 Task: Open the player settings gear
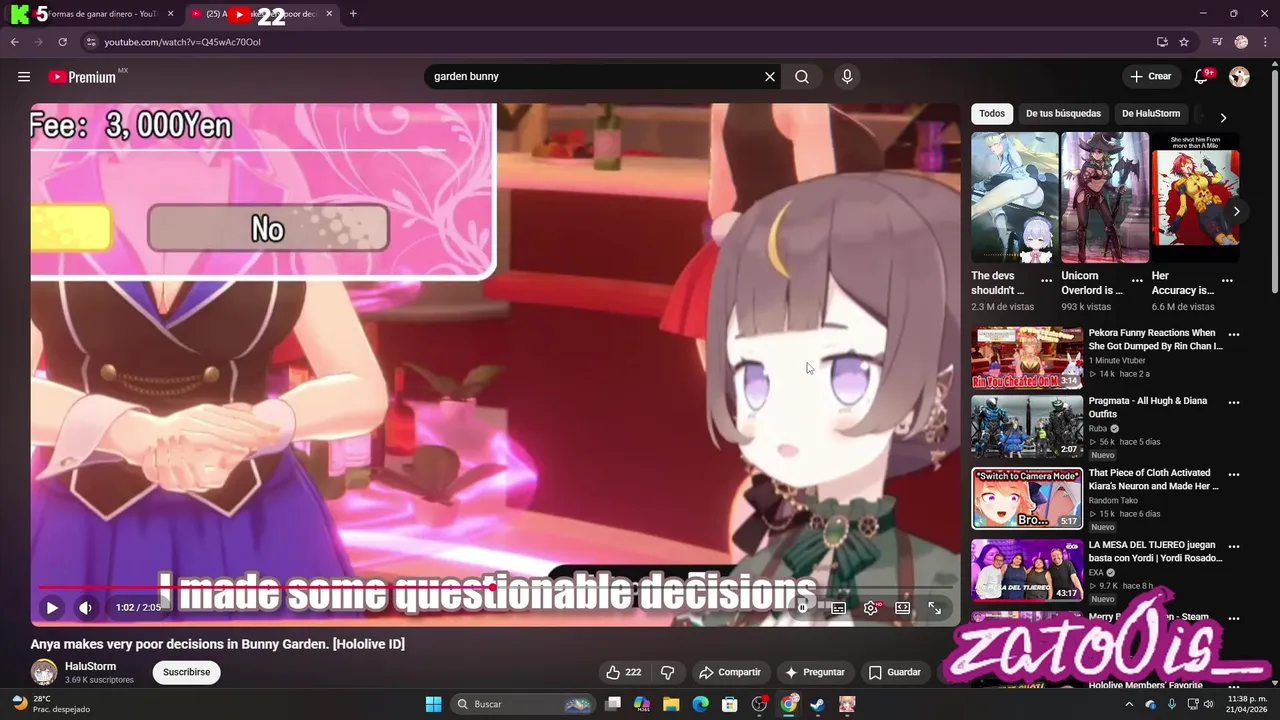pyautogui.click(x=871, y=607)
